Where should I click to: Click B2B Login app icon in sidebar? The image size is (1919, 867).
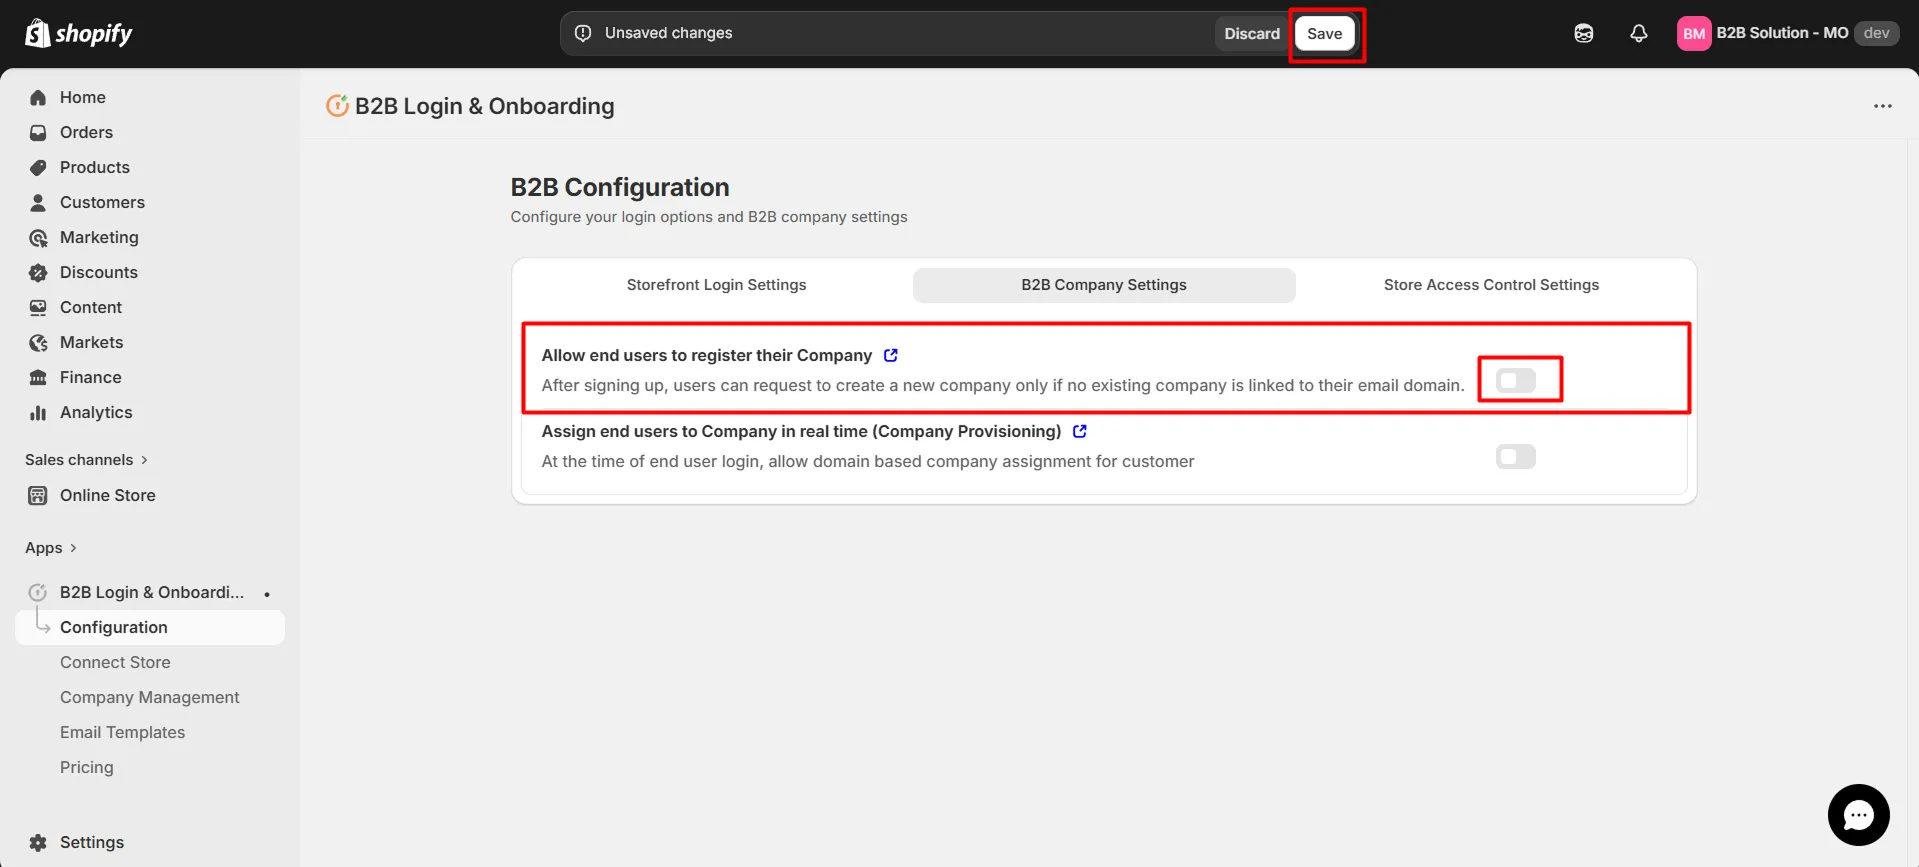tap(38, 592)
